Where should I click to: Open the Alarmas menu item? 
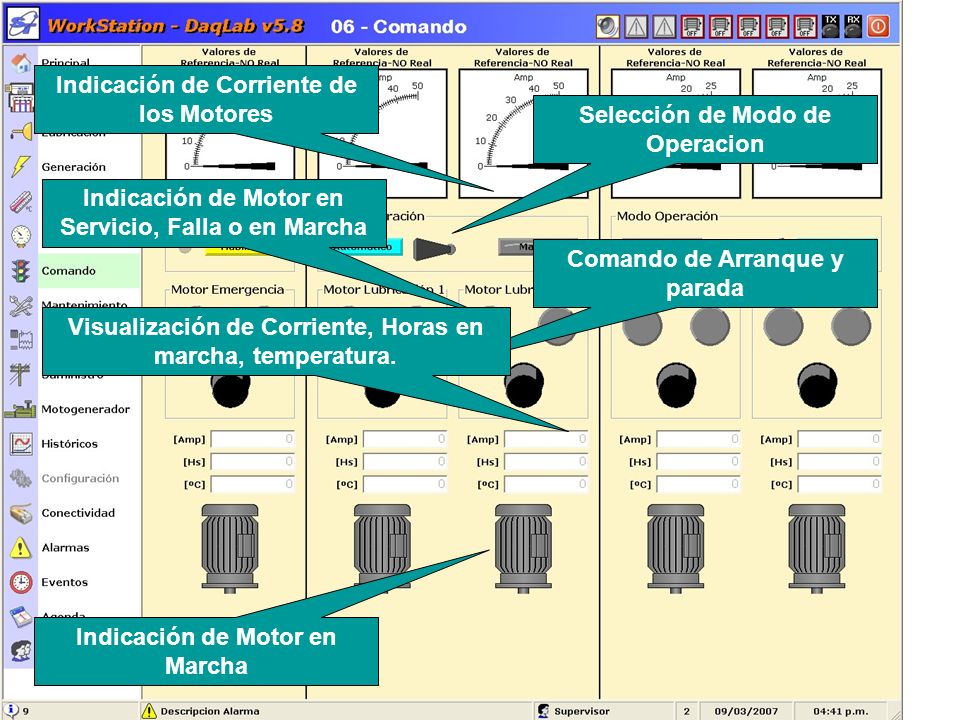(x=65, y=548)
